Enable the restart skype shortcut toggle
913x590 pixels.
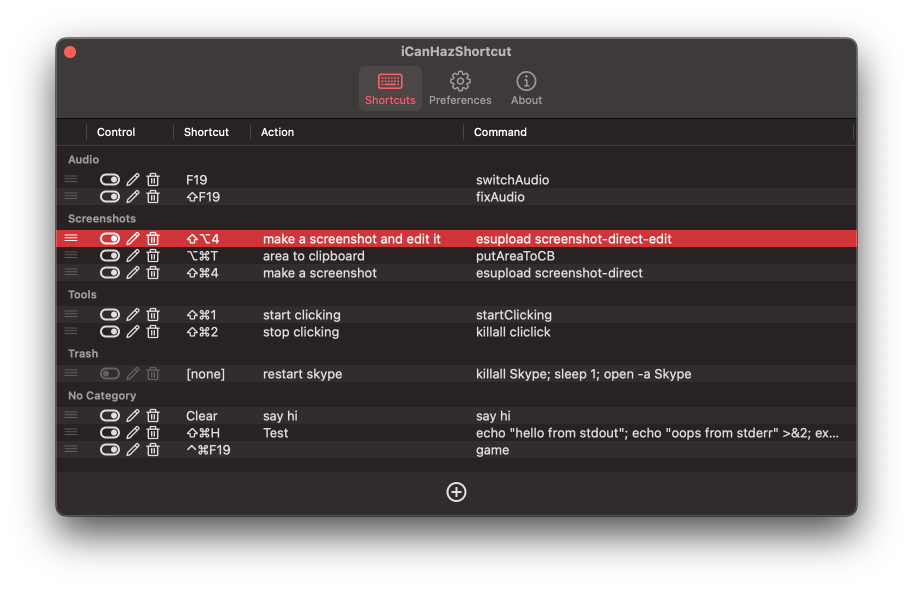pyautogui.click(x=109, y=373)
